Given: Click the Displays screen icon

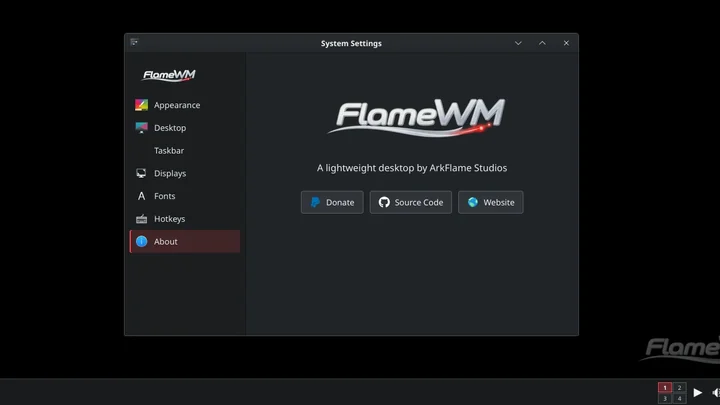Looking at the screenshot, I should pyautogui.click(x=141, y=173).
